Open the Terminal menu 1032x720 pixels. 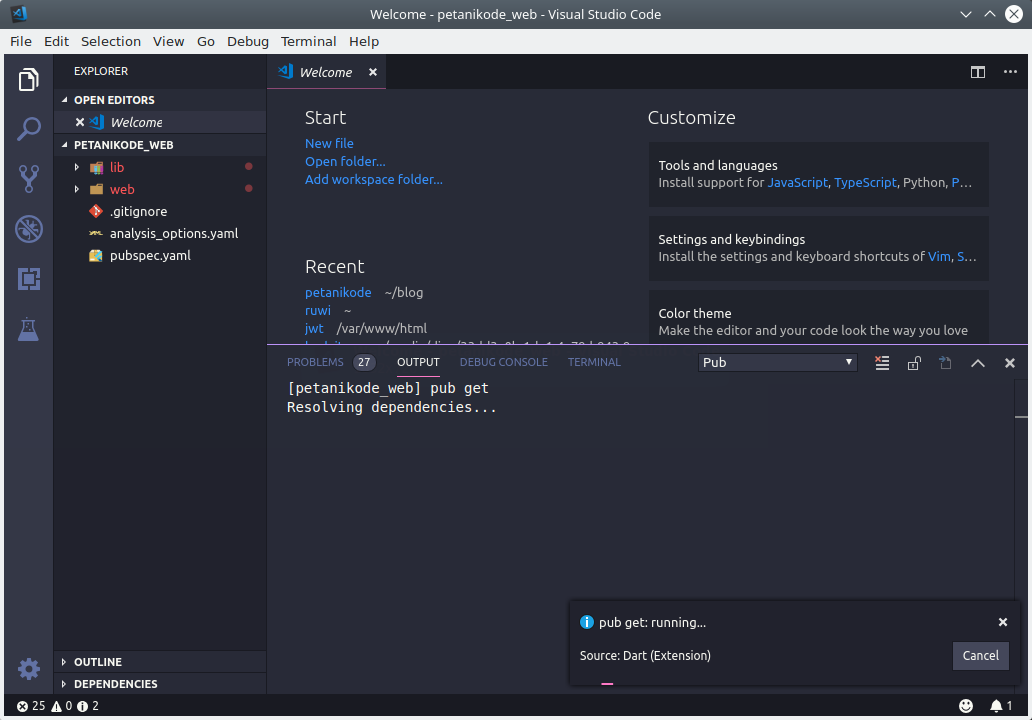pos(308,41)
